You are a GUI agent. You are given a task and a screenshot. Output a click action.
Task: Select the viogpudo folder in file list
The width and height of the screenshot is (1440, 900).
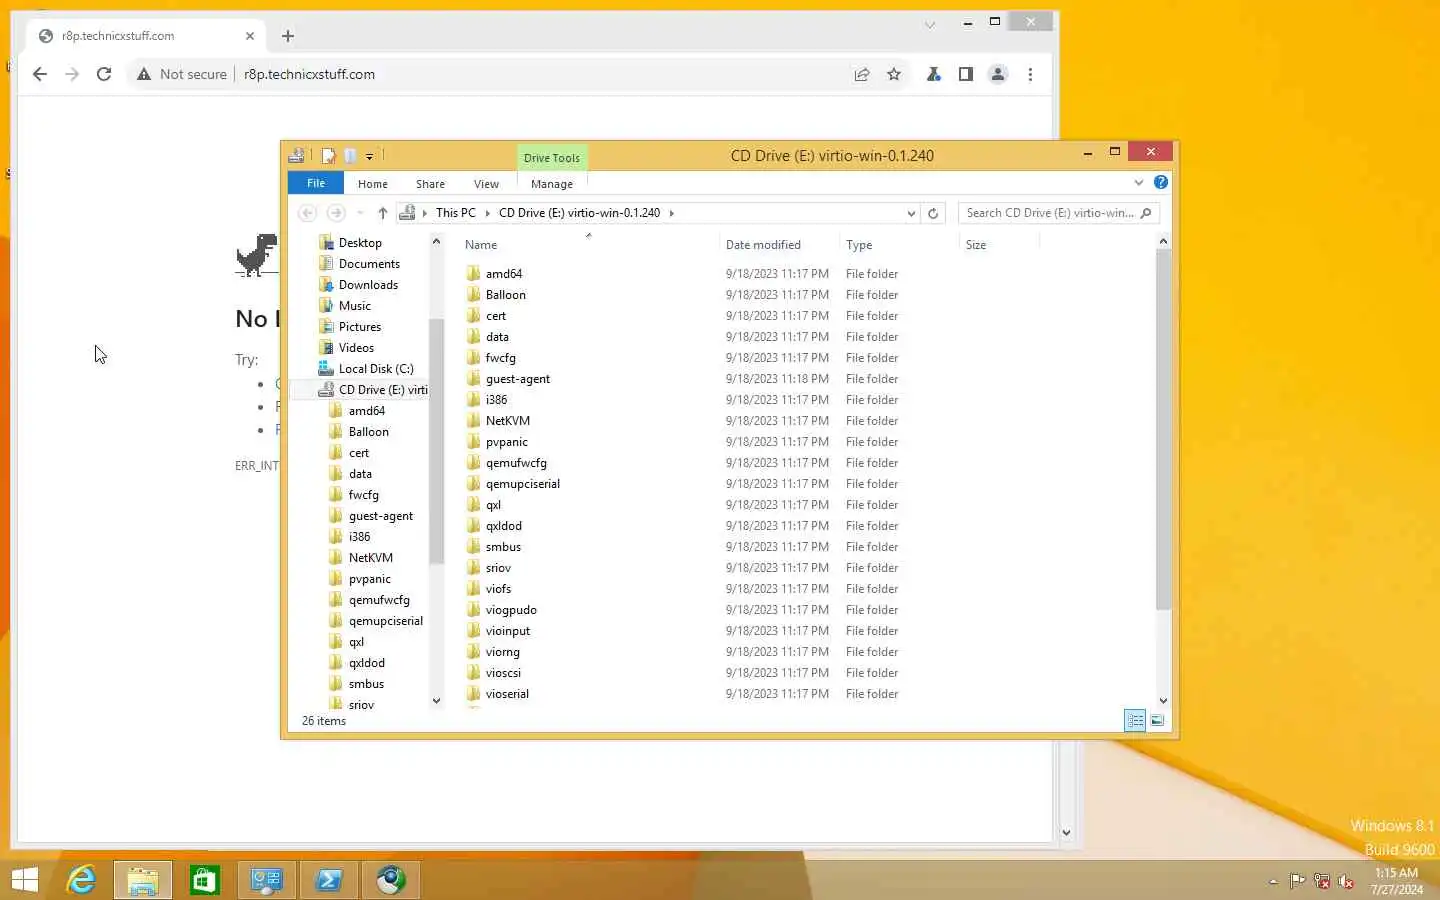511,610
